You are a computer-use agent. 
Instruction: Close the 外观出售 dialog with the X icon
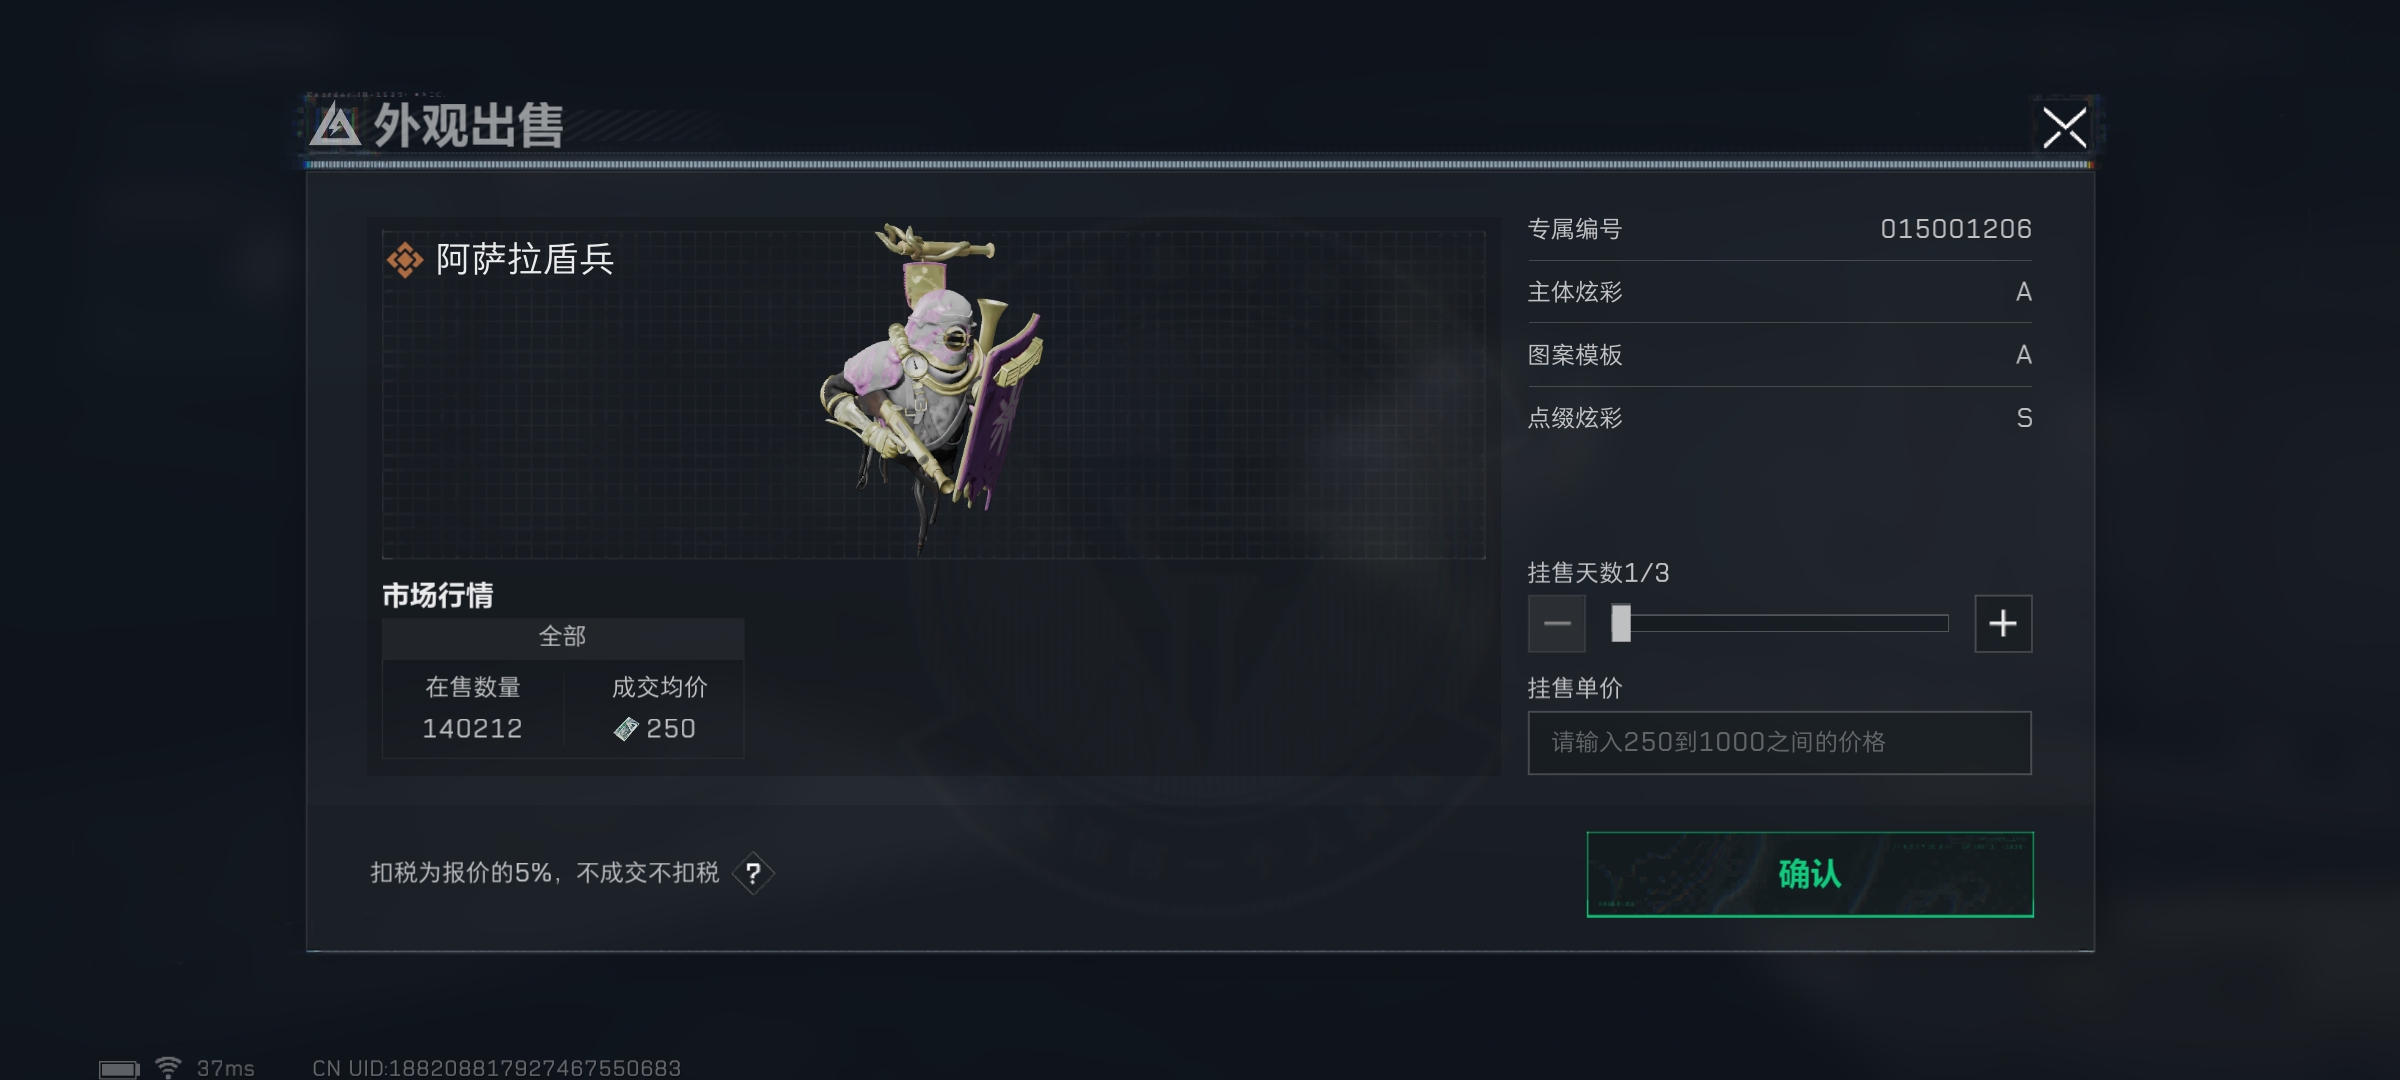pyautogui.click(x=2064, y=128)
